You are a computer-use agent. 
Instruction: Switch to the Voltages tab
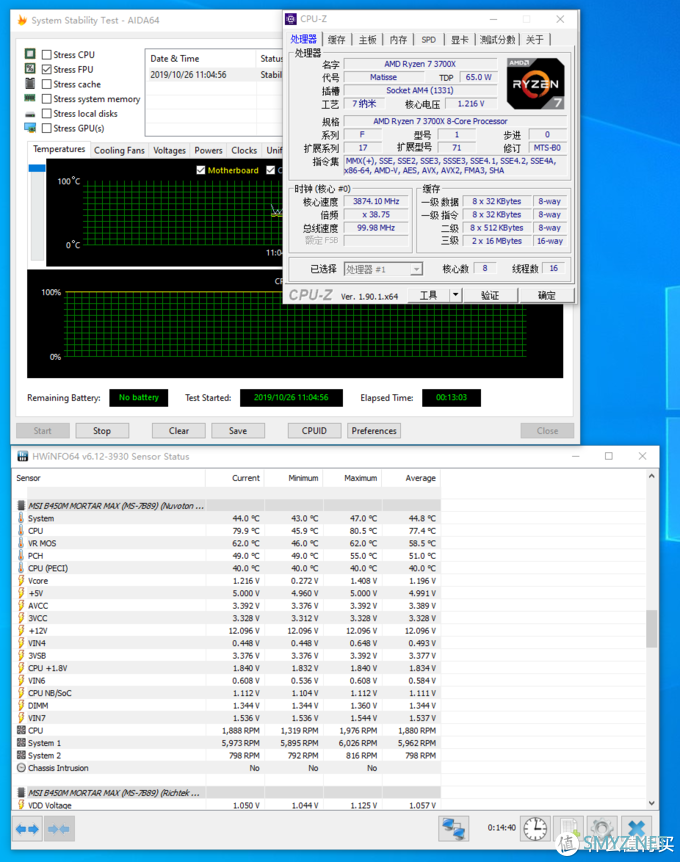click(169, 151)
